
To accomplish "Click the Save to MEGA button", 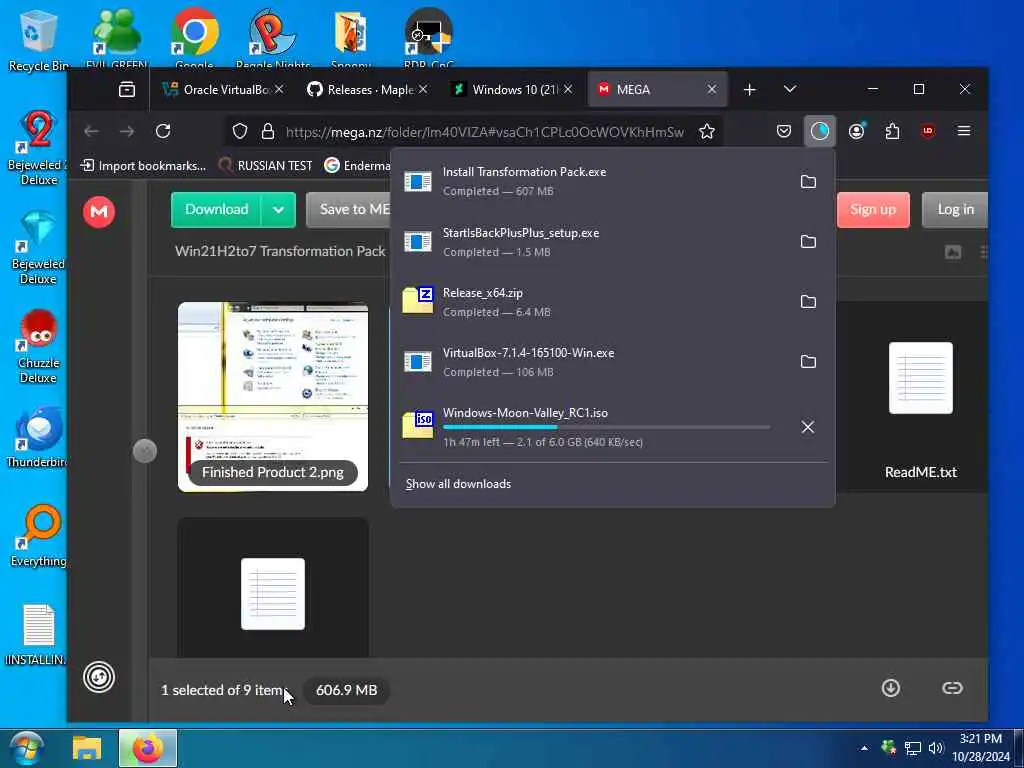I will [x=348, y=210].
